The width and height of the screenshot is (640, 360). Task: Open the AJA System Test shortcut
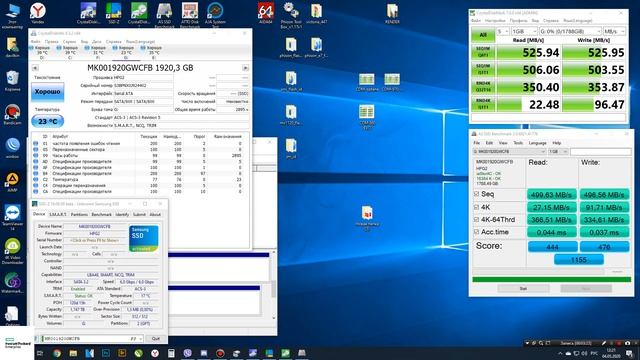[x=215, y=14]
